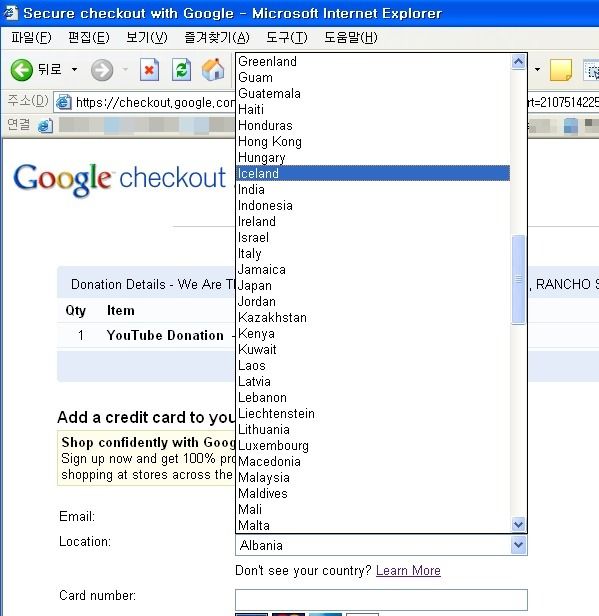Select Italy from country list
Screen dimensions: 599x616
tap(373, 253)
